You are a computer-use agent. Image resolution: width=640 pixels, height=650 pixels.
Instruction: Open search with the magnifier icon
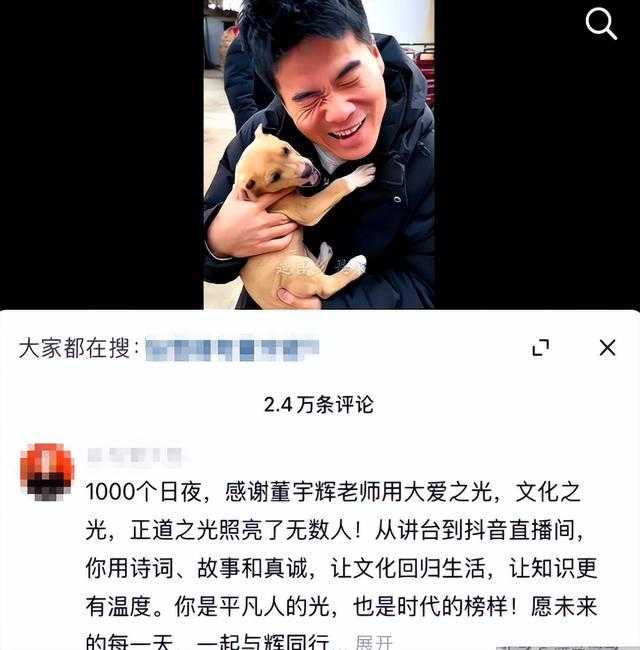pyautogui.click(x=601, y=24)
